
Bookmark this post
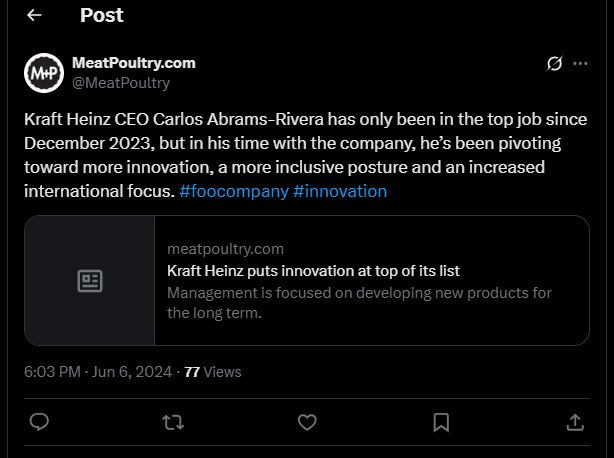point(441,422)
